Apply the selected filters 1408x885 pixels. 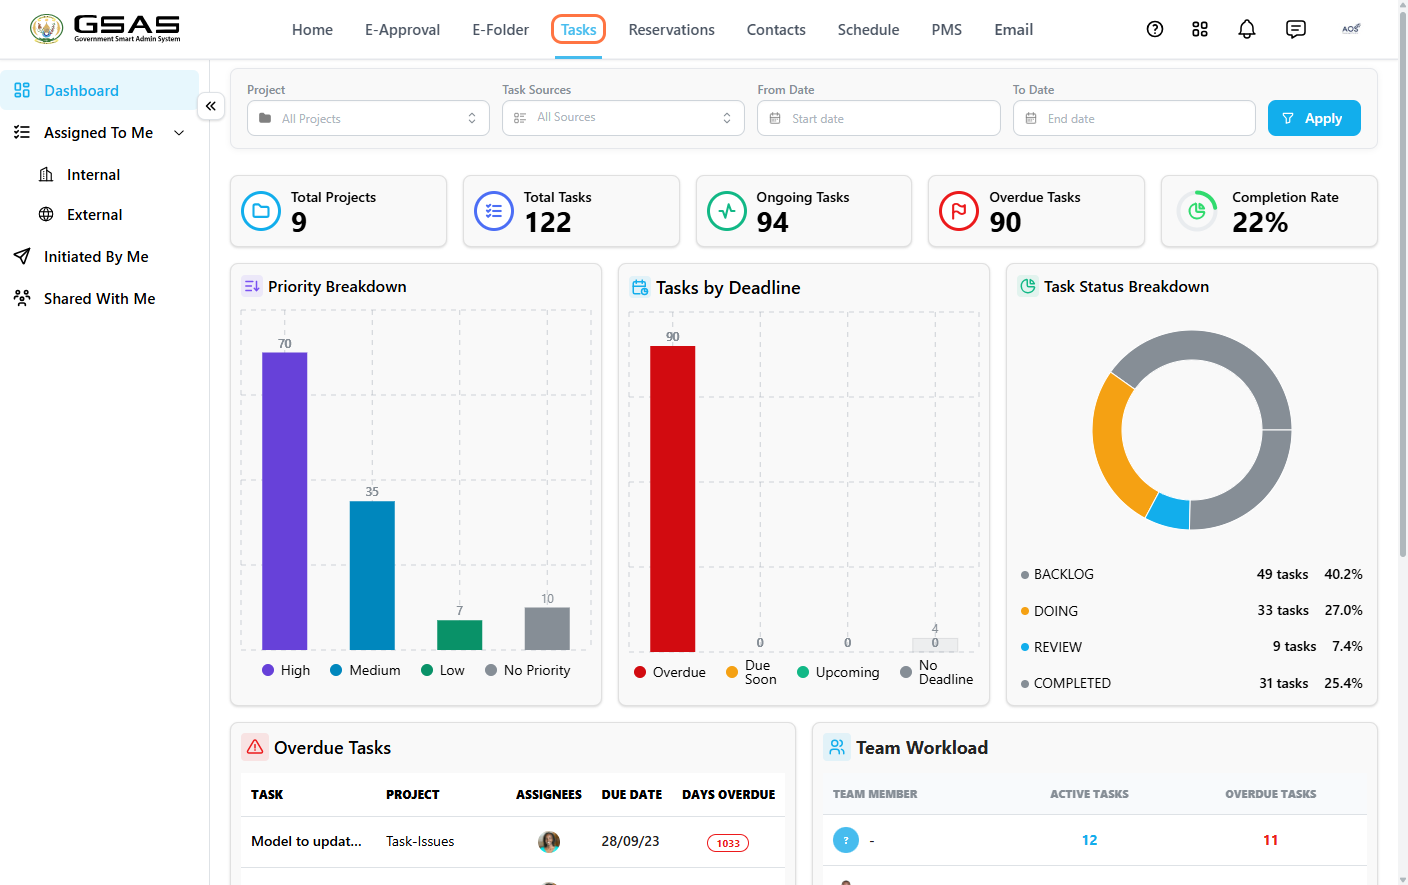click(x=1314, y=118)
